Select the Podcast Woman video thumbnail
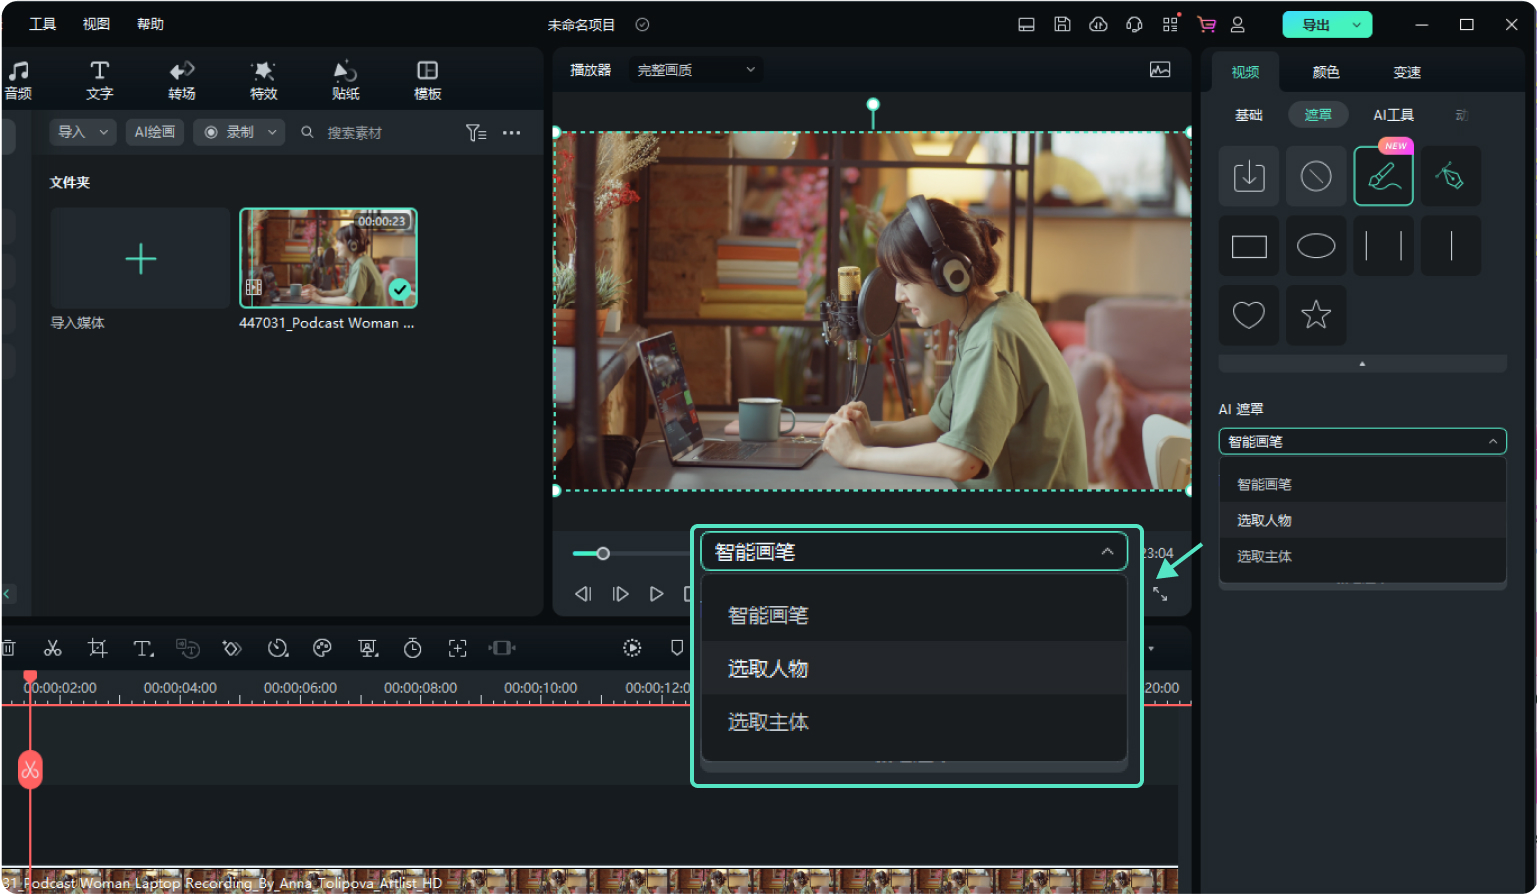 (328, 258)
